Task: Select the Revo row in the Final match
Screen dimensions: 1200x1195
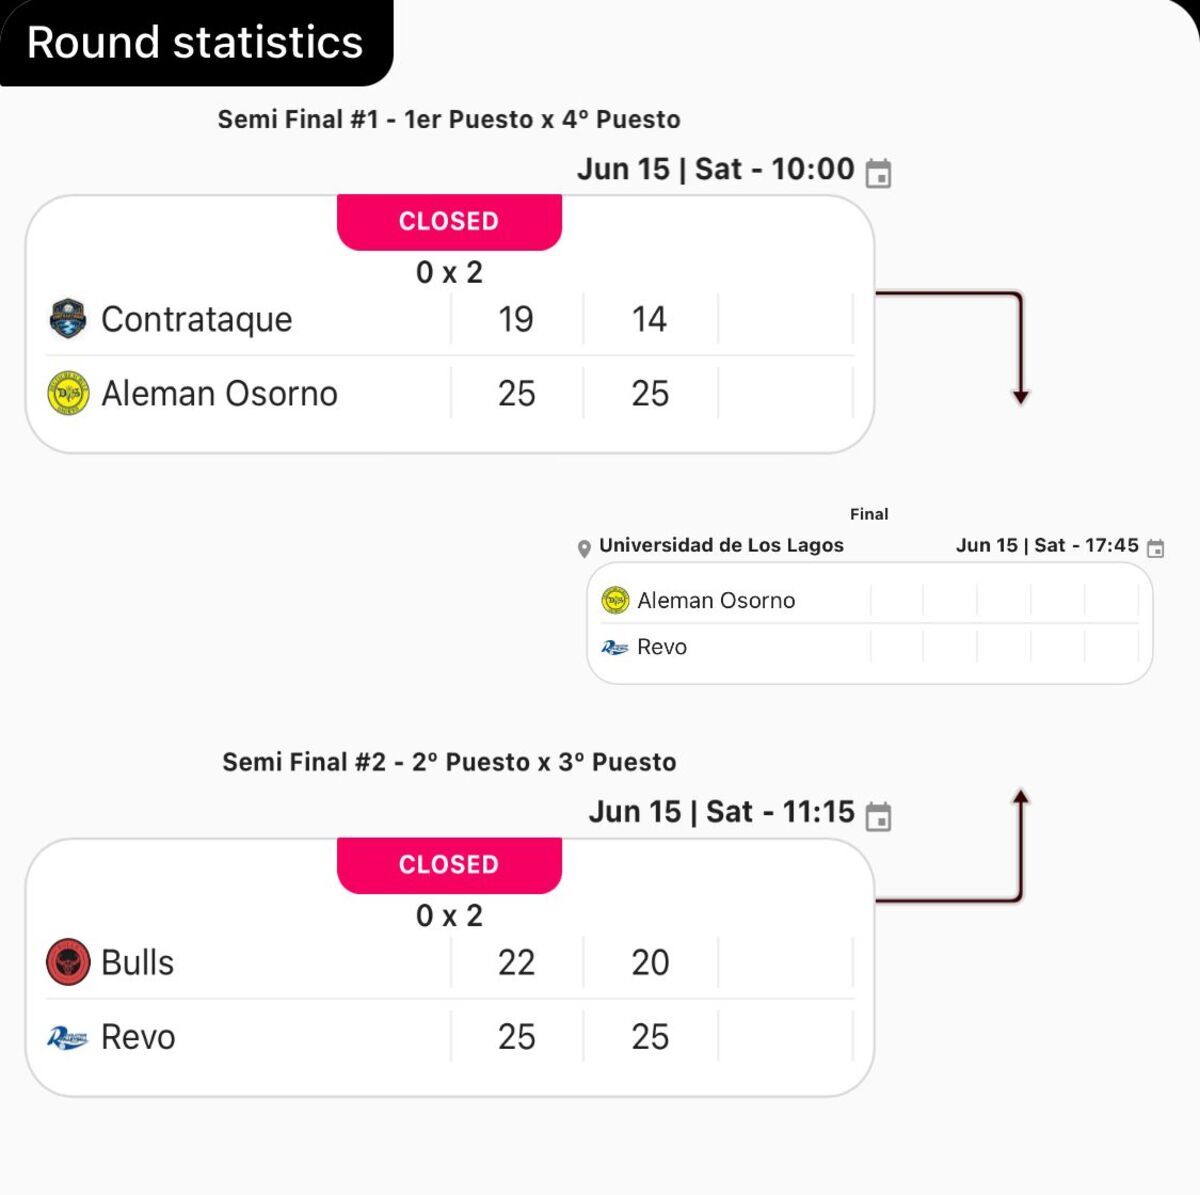Action: [x=869, y=647]
